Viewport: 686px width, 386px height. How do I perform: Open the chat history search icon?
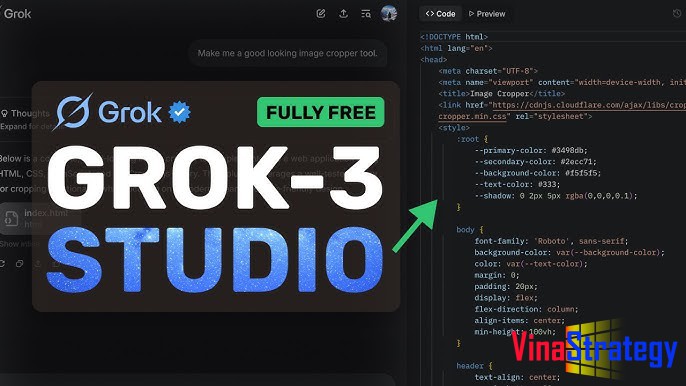coord(366,14)
